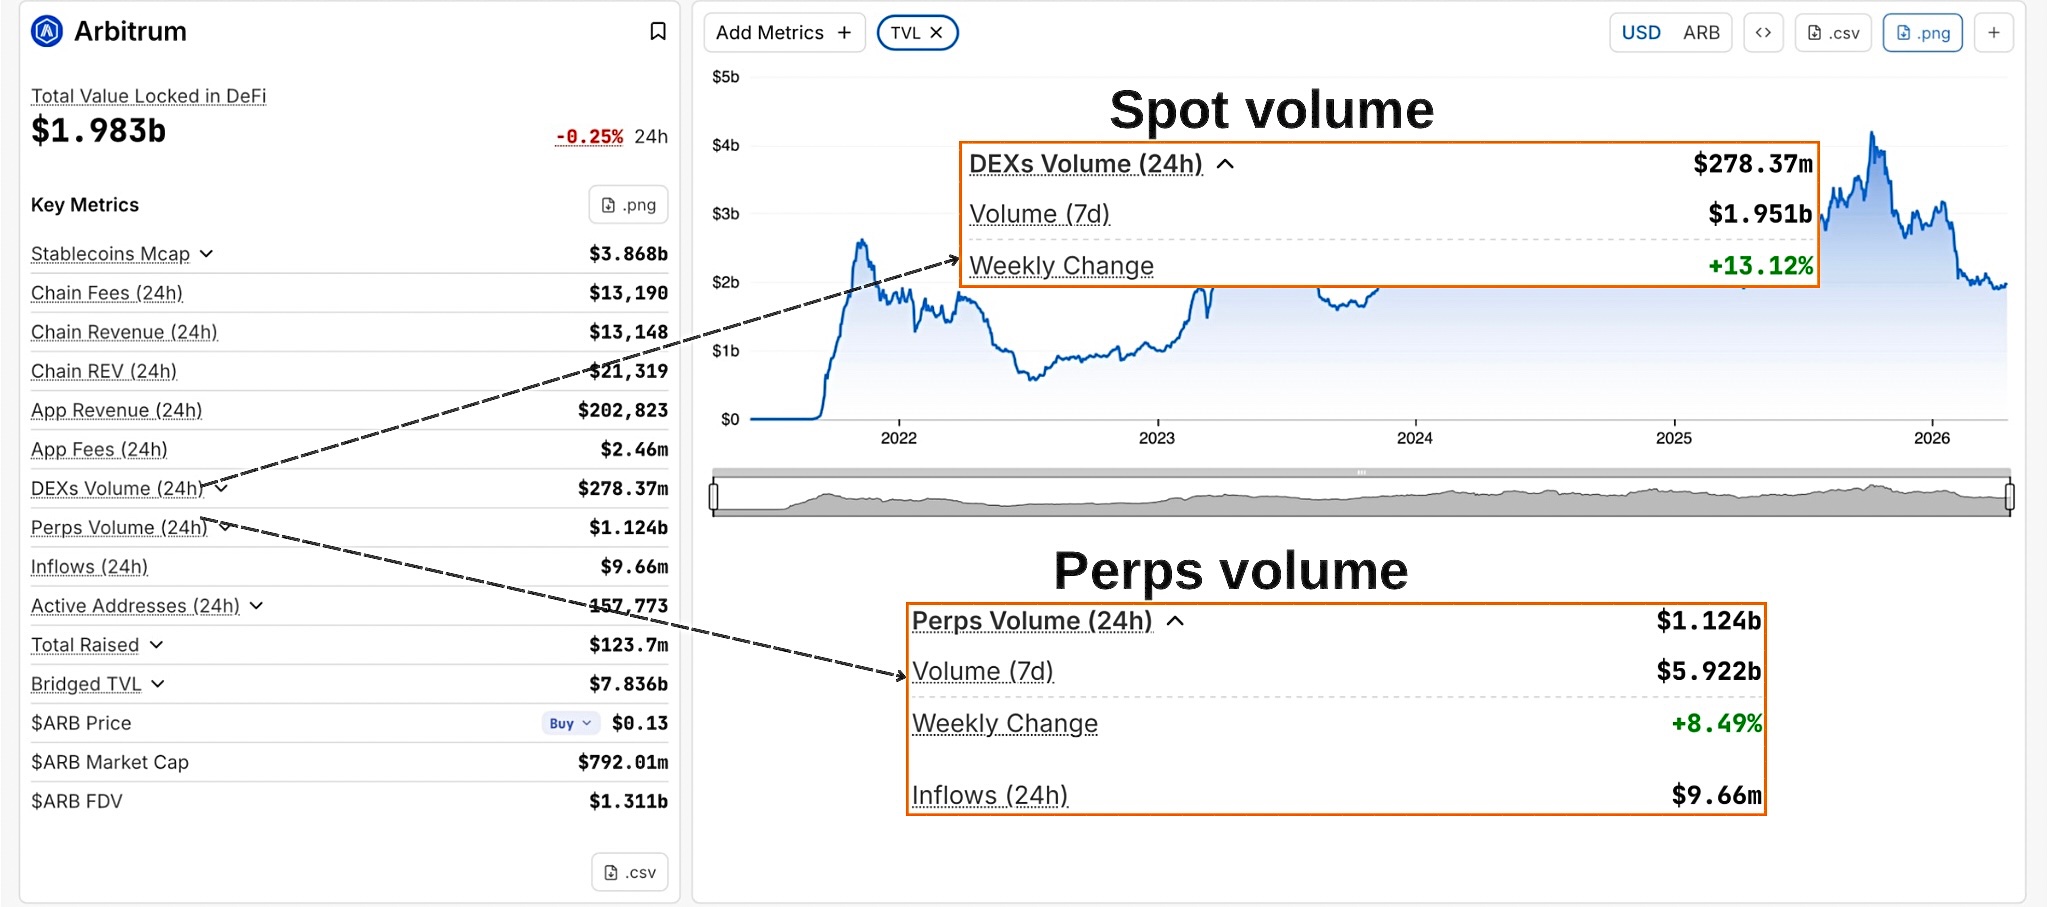Click the bookmark icon next to Arbitrum
This screenshot has height=907, width=2048.
pyautogui.click(x=657, y=32)
